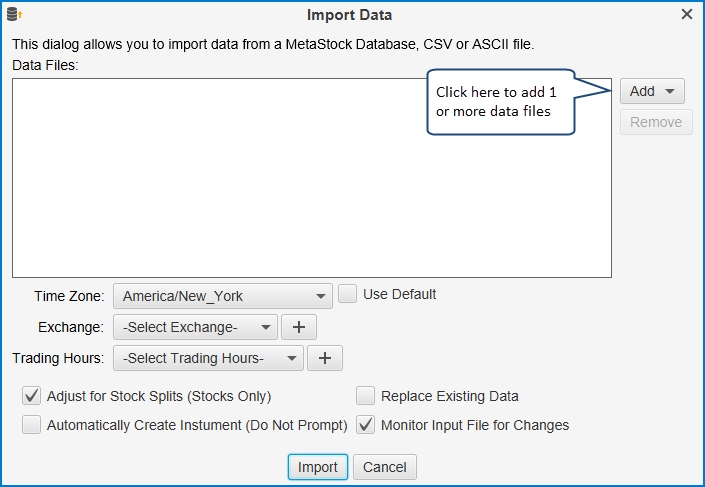Viewport: 705px width, 487px height.
Task: Enable Replace Existing Data checkbox
Action: point(366,396)
